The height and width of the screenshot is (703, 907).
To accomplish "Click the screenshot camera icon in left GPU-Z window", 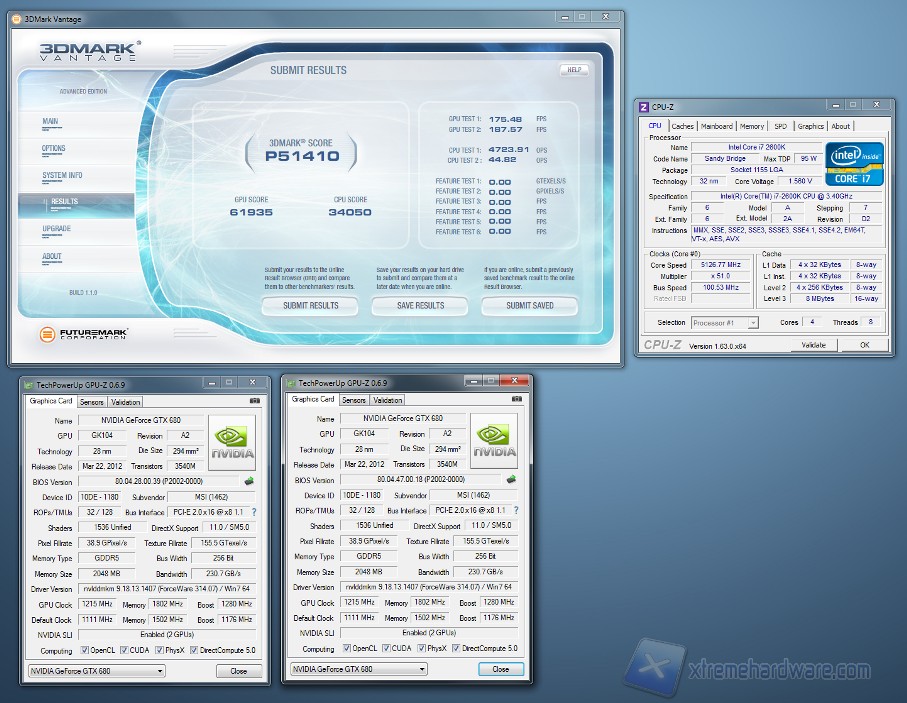I will [254, 402].
